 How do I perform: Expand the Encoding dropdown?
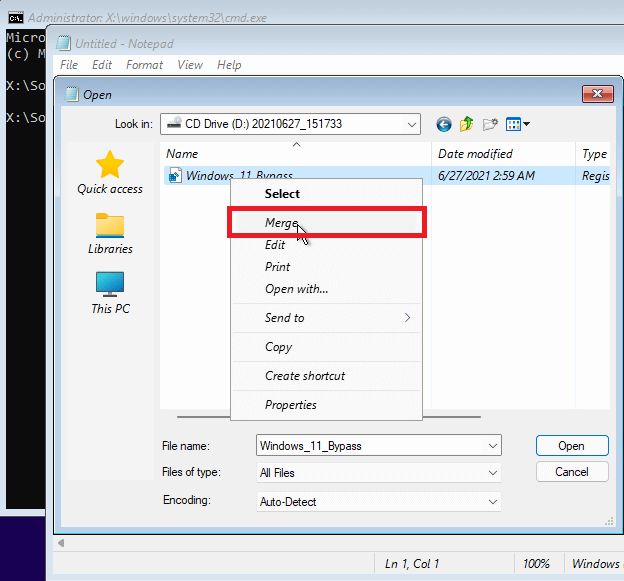tap(379, 502)
